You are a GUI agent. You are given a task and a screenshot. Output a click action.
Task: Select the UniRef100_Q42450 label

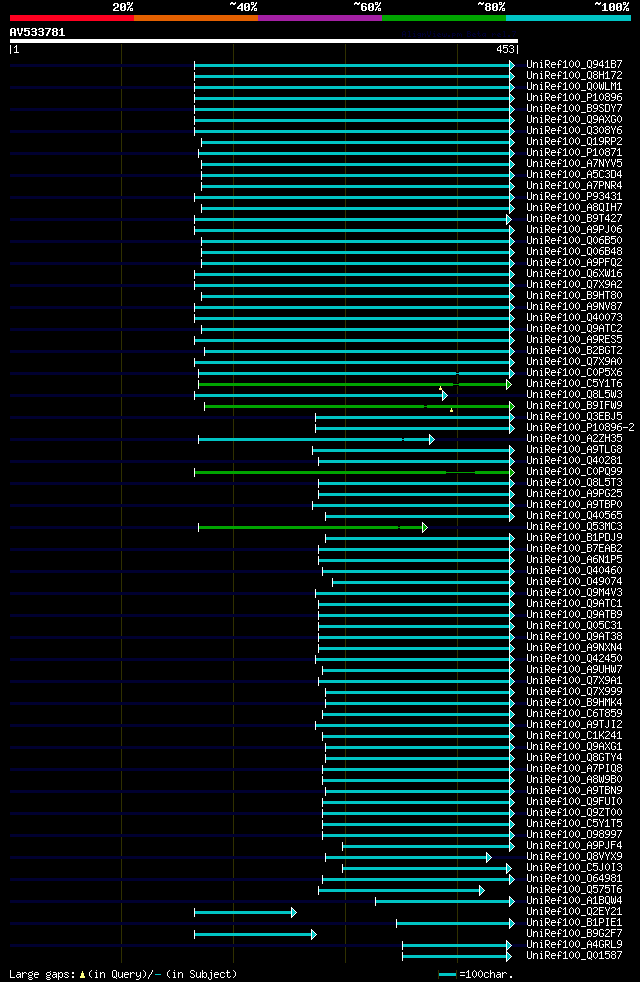[x=574, y=659]
